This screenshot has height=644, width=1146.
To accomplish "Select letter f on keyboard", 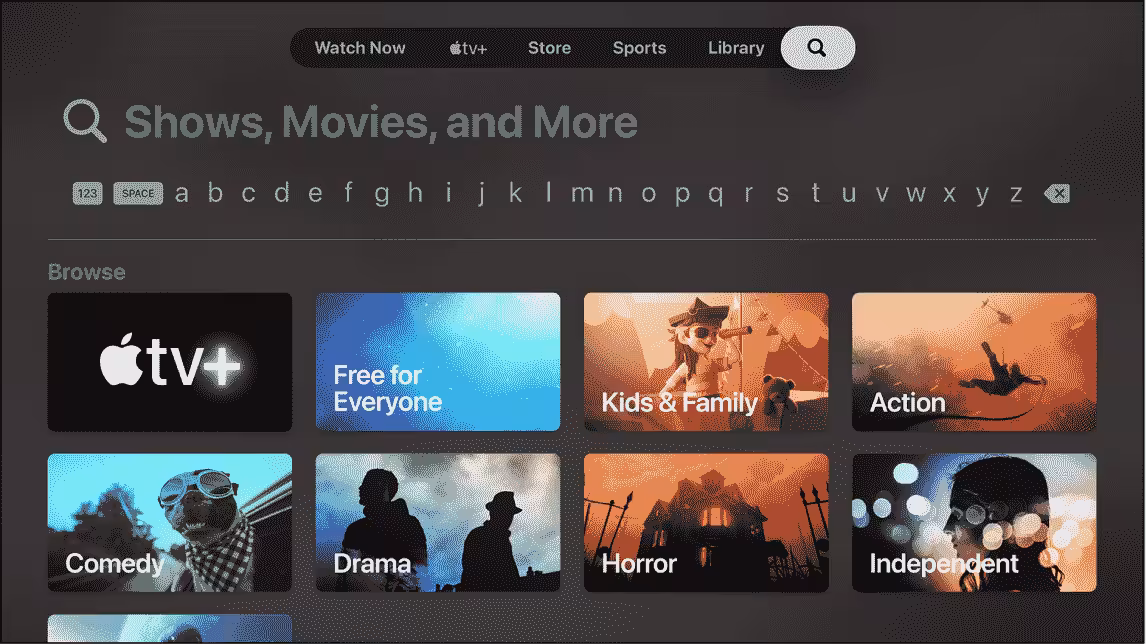I will (x=349, y=192).
